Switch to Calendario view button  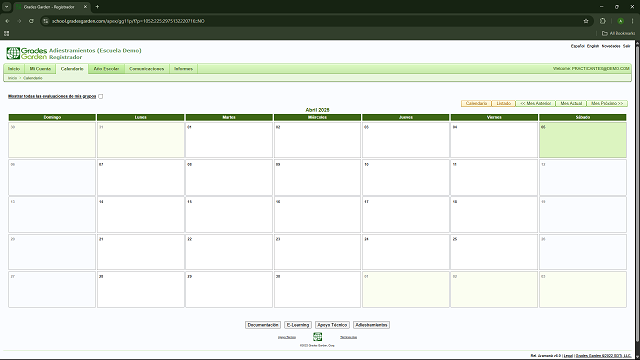pos(476,104)
